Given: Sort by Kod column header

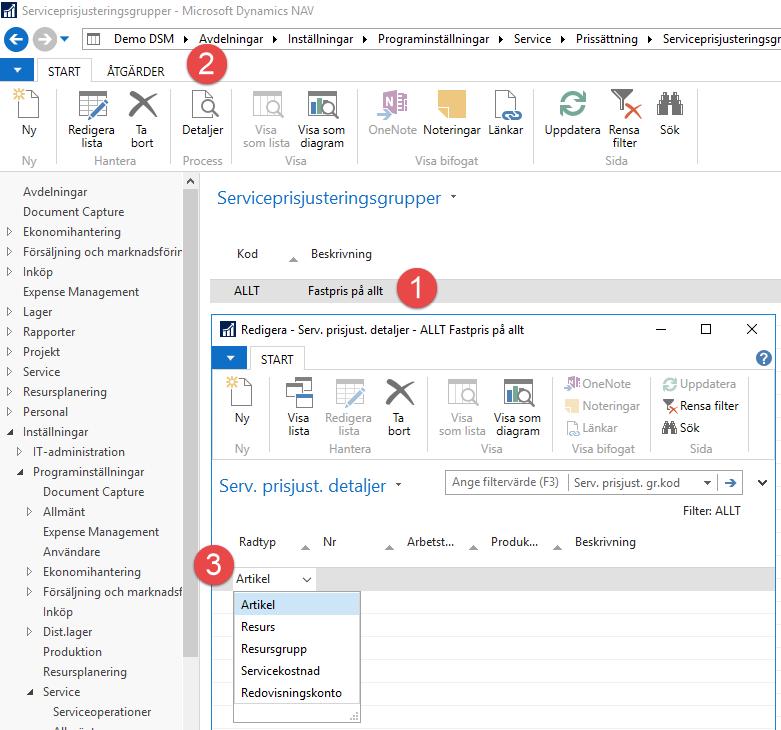Looking at the screenshot, I should click(247, 254).
